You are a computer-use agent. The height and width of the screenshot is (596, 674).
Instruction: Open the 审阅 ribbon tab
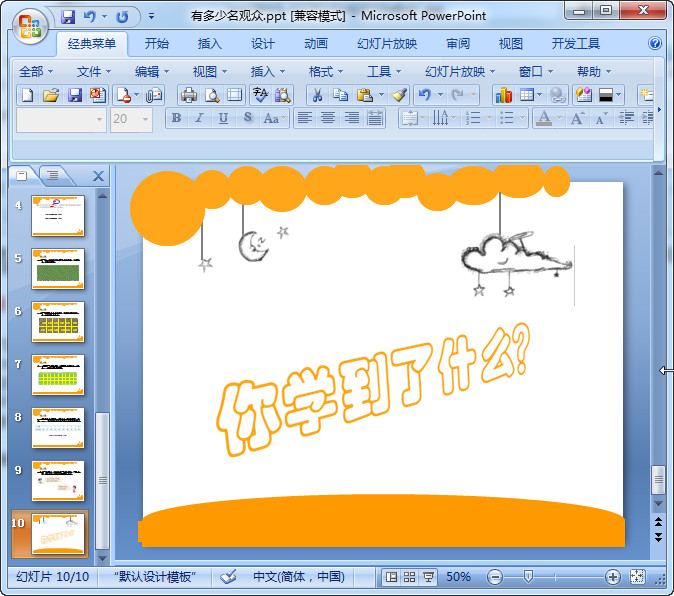coord(458,43)
